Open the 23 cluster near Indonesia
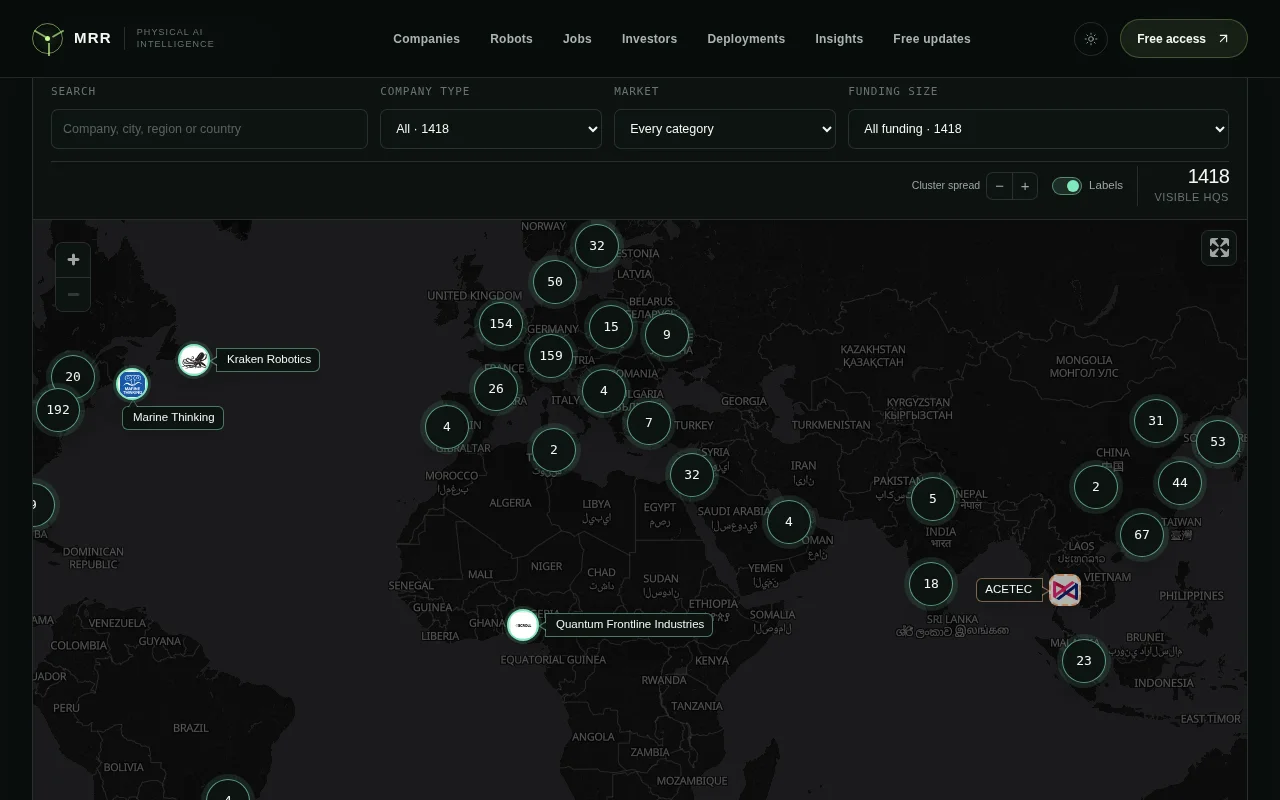This screenshot has width=1280, height=800. pos(1084,661)
